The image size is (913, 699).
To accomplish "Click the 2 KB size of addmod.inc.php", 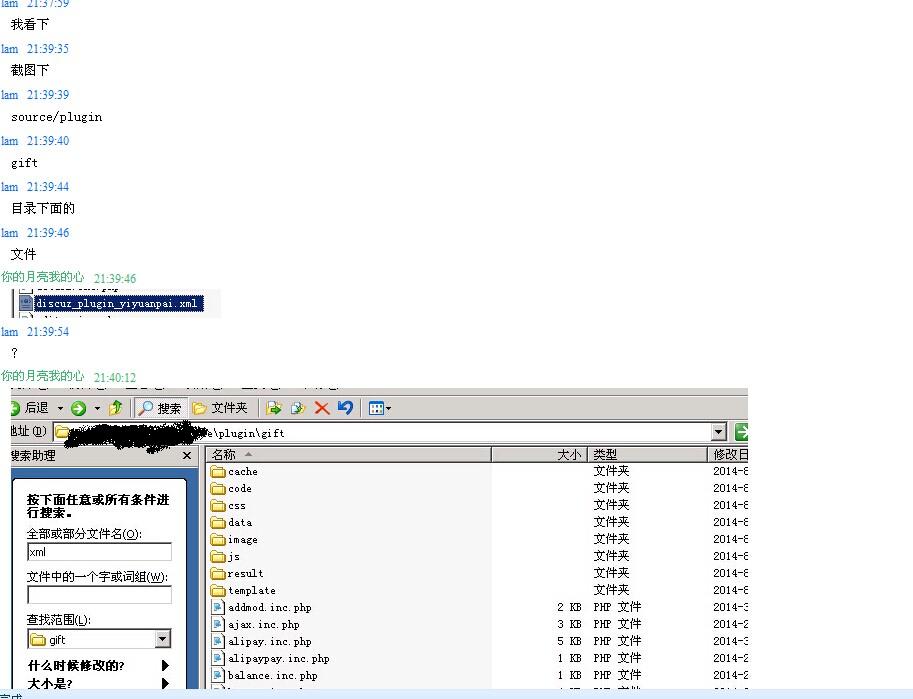I will click(569, 607).
